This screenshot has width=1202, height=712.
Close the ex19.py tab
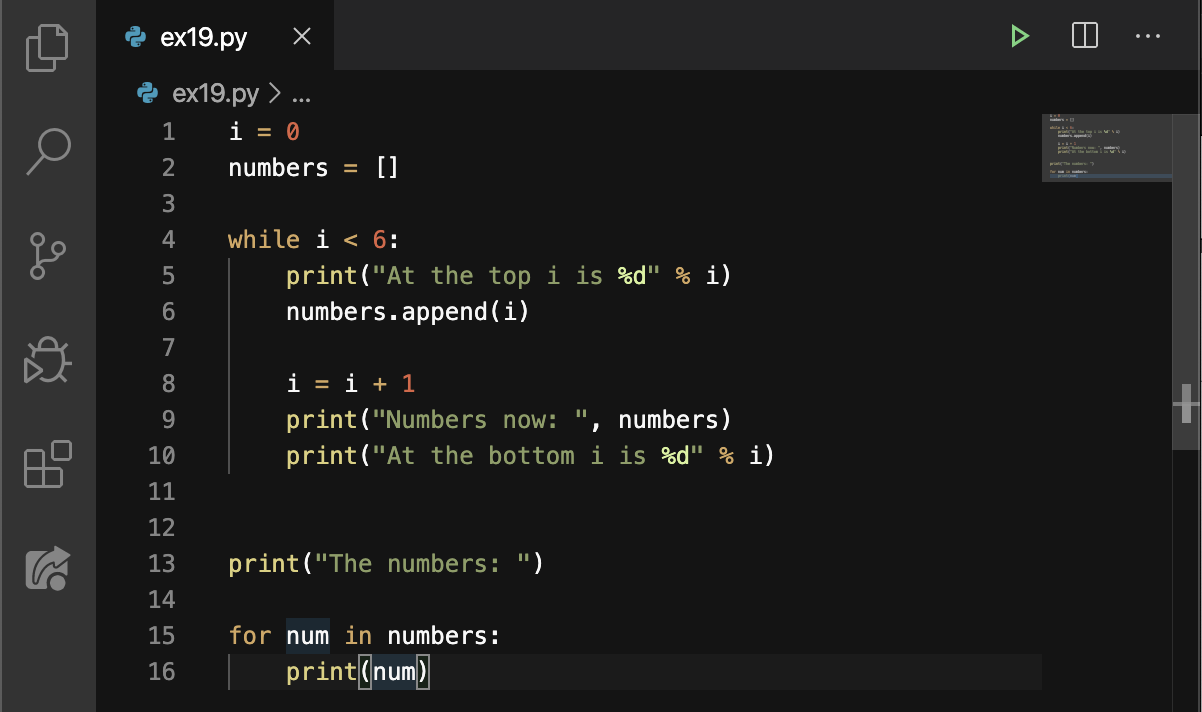[x=301, y=37]
